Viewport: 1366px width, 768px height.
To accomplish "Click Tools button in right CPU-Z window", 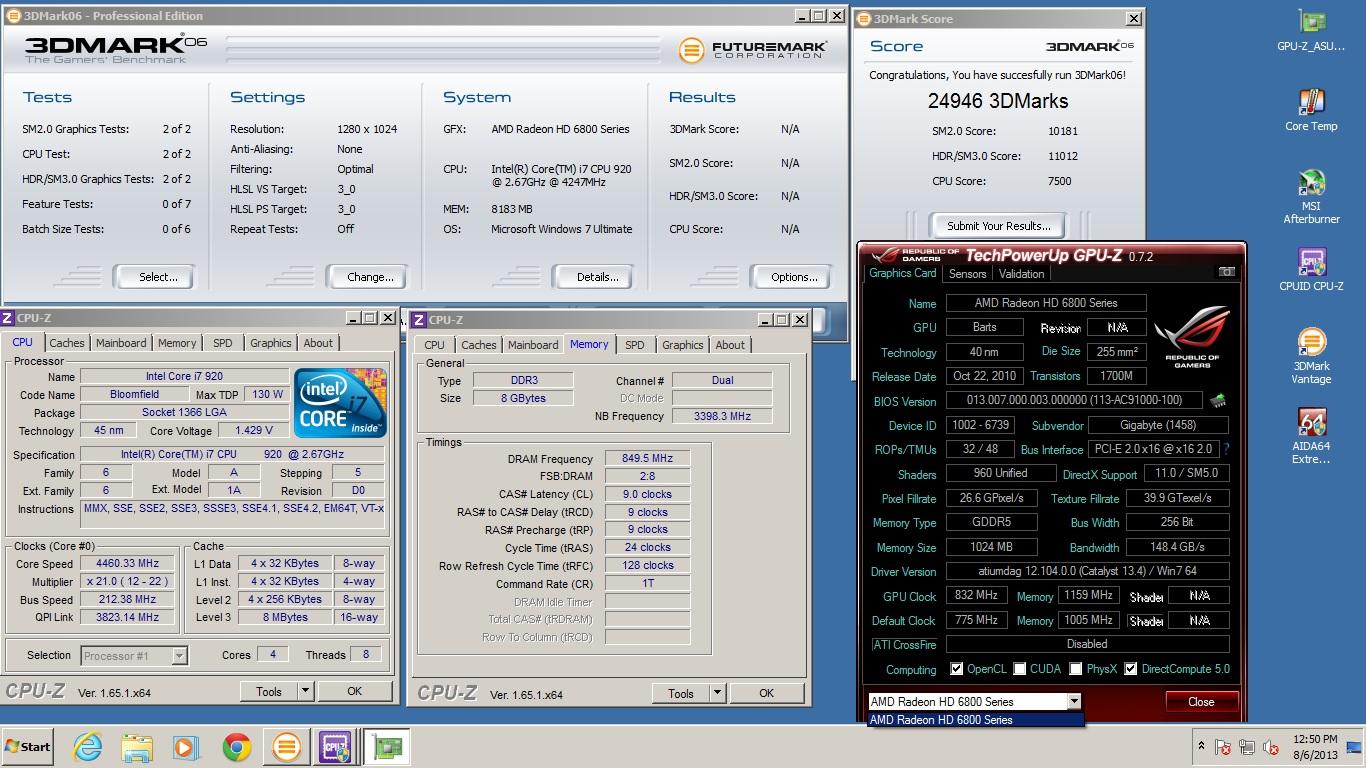I will pyautogui.click(x=681, y=693).
